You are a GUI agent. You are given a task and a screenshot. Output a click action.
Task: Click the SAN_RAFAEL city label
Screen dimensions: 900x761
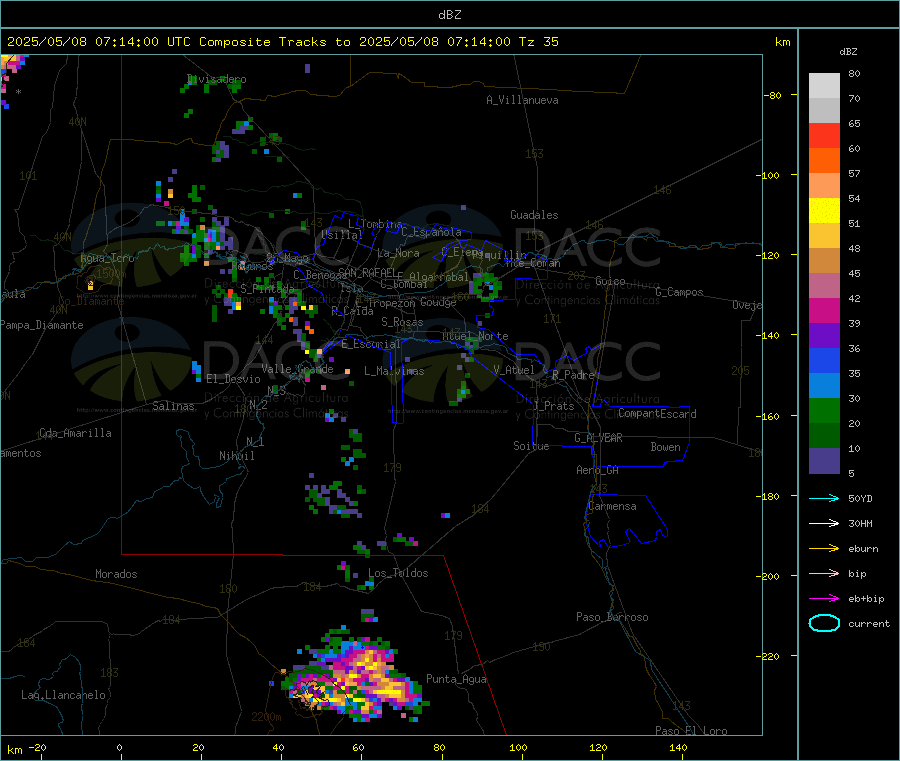(367, 272)
